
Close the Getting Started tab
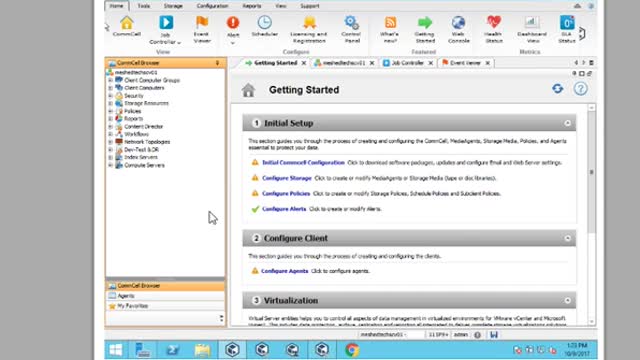pos(304,63)
